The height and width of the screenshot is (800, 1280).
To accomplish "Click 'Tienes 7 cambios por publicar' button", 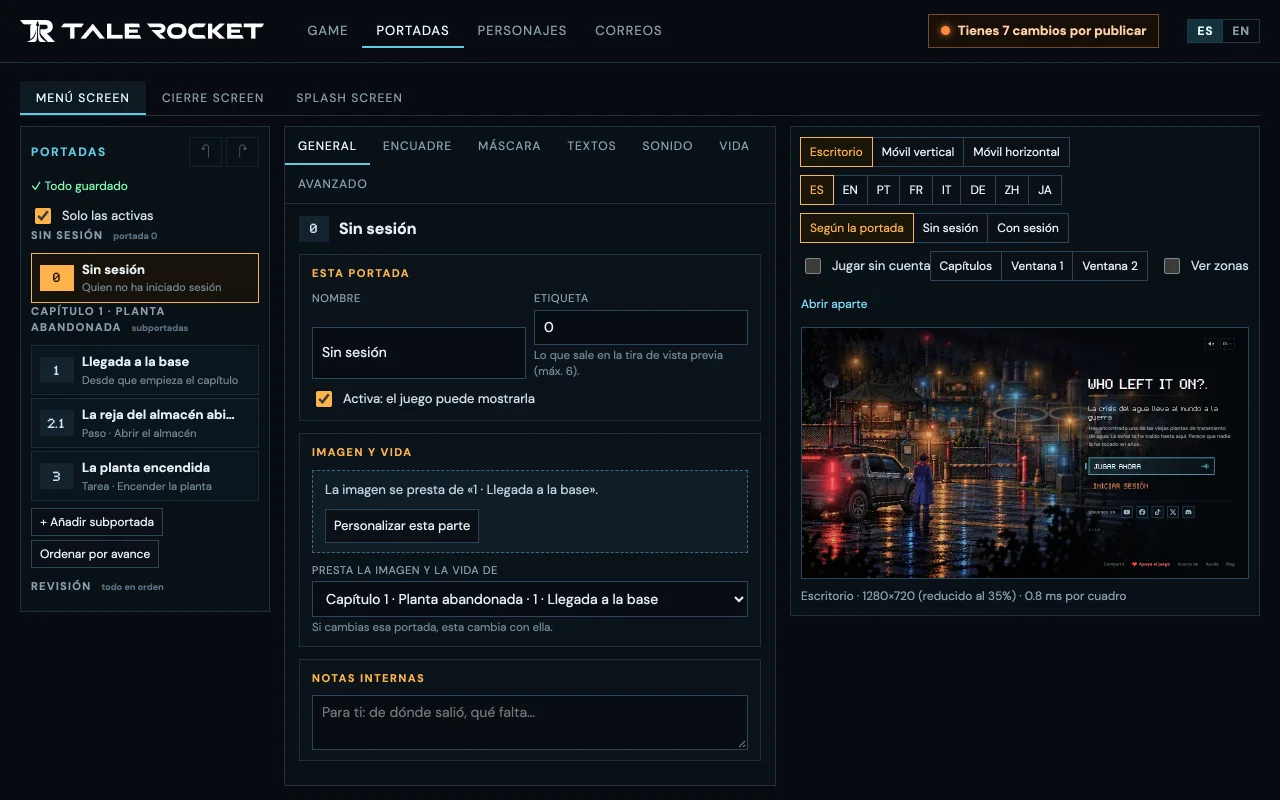I will click(1043, 31).
